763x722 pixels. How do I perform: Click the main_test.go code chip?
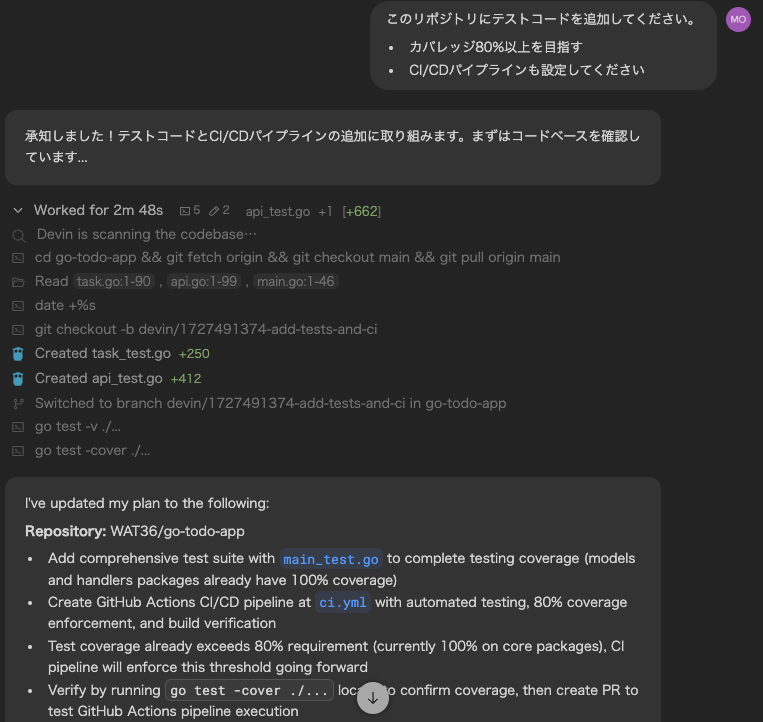click(331, 559)
